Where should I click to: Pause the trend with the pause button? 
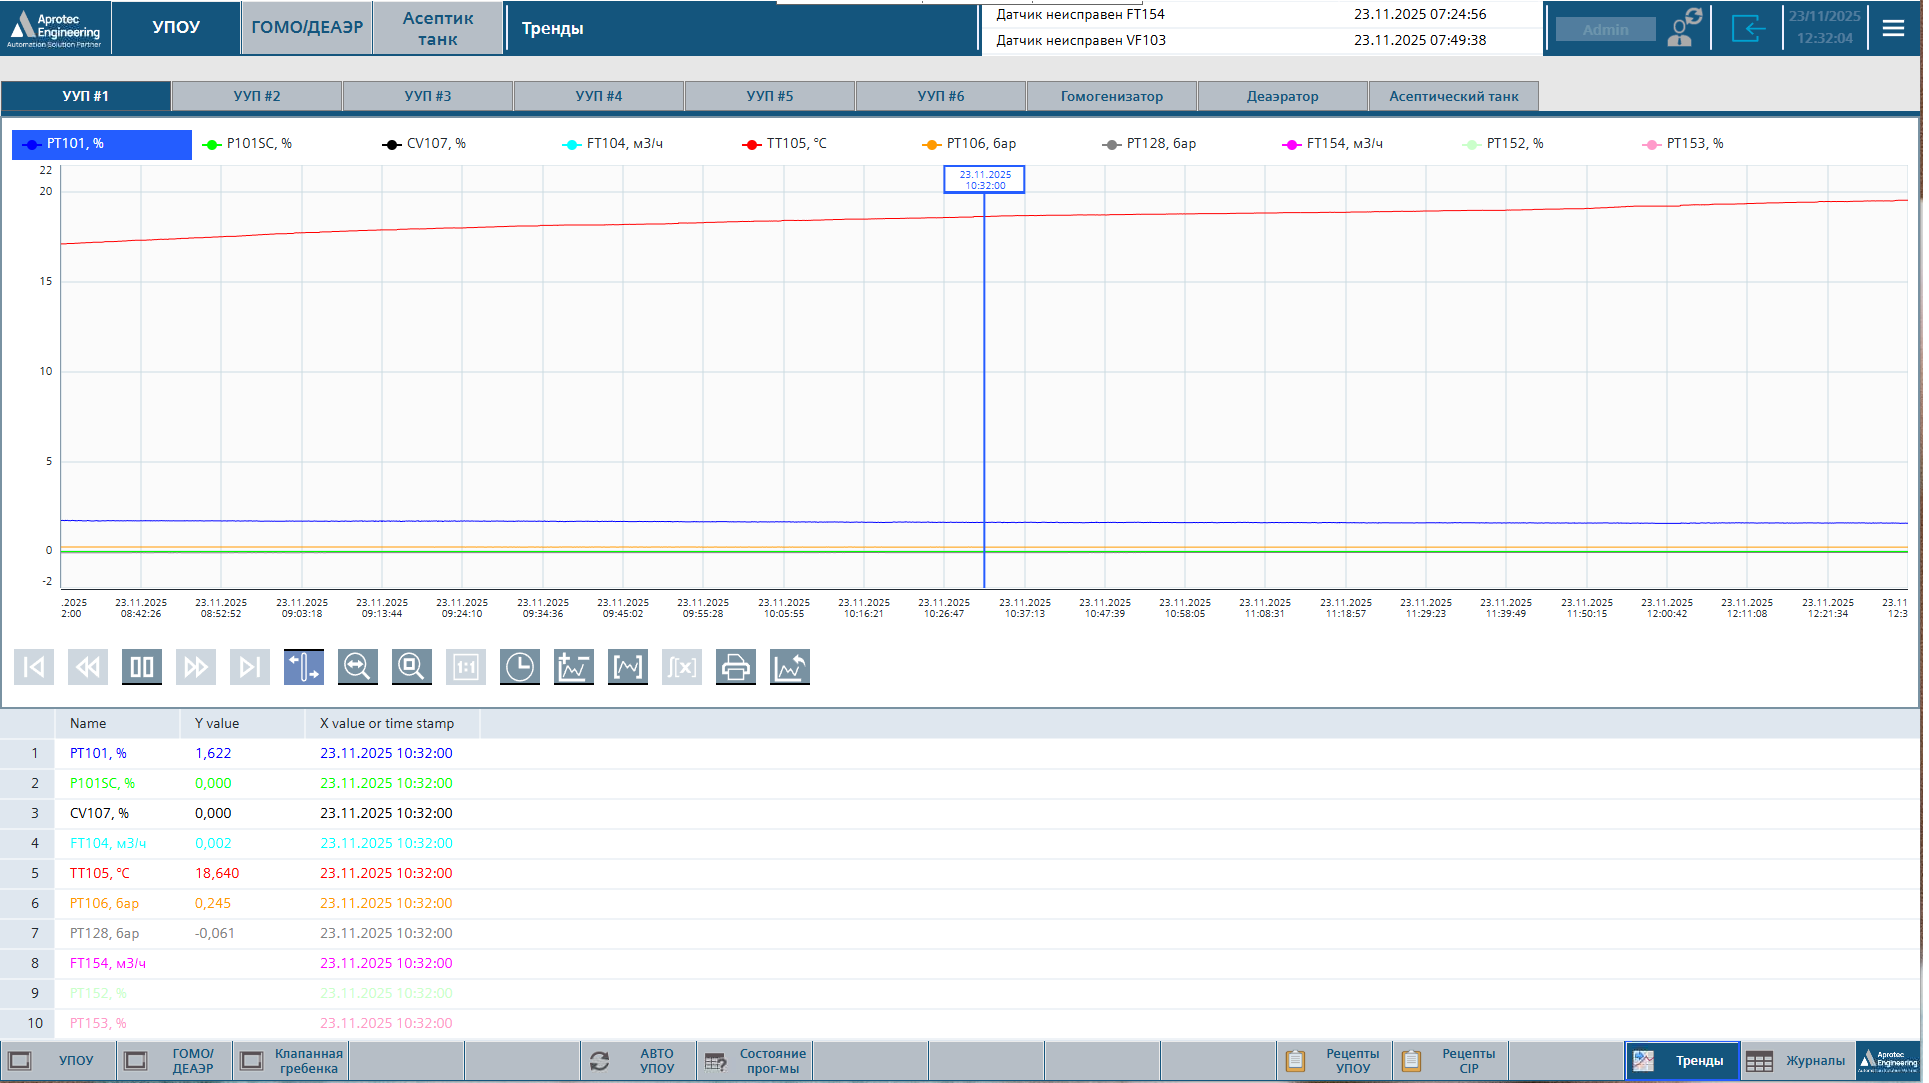(x=142, y=667)
